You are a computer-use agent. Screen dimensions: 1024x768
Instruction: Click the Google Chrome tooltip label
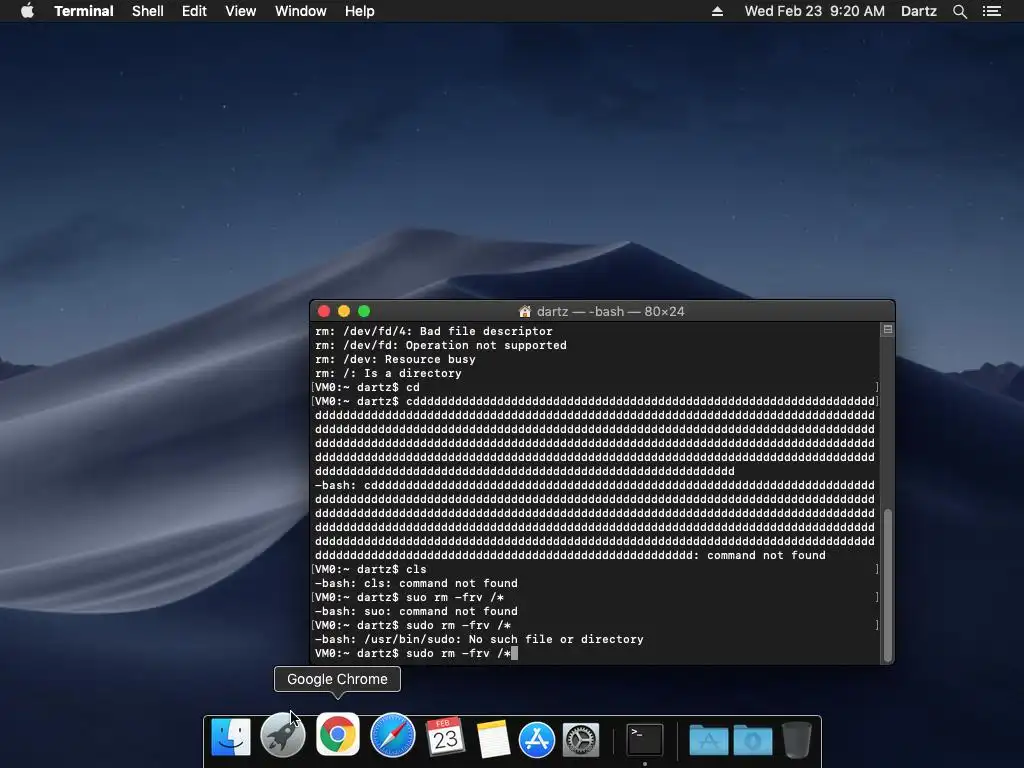(x=338, y=679)
